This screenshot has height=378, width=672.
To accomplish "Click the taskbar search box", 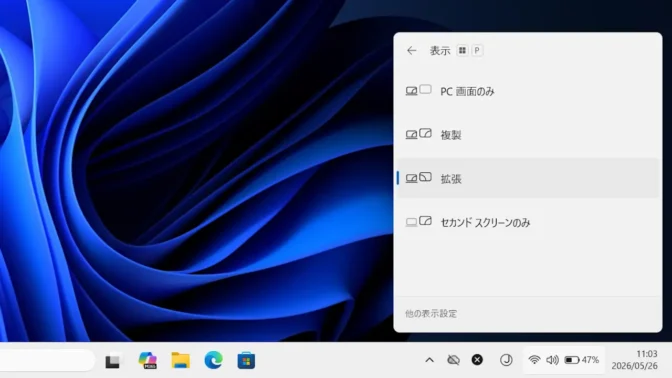I will tap(46, 360).
